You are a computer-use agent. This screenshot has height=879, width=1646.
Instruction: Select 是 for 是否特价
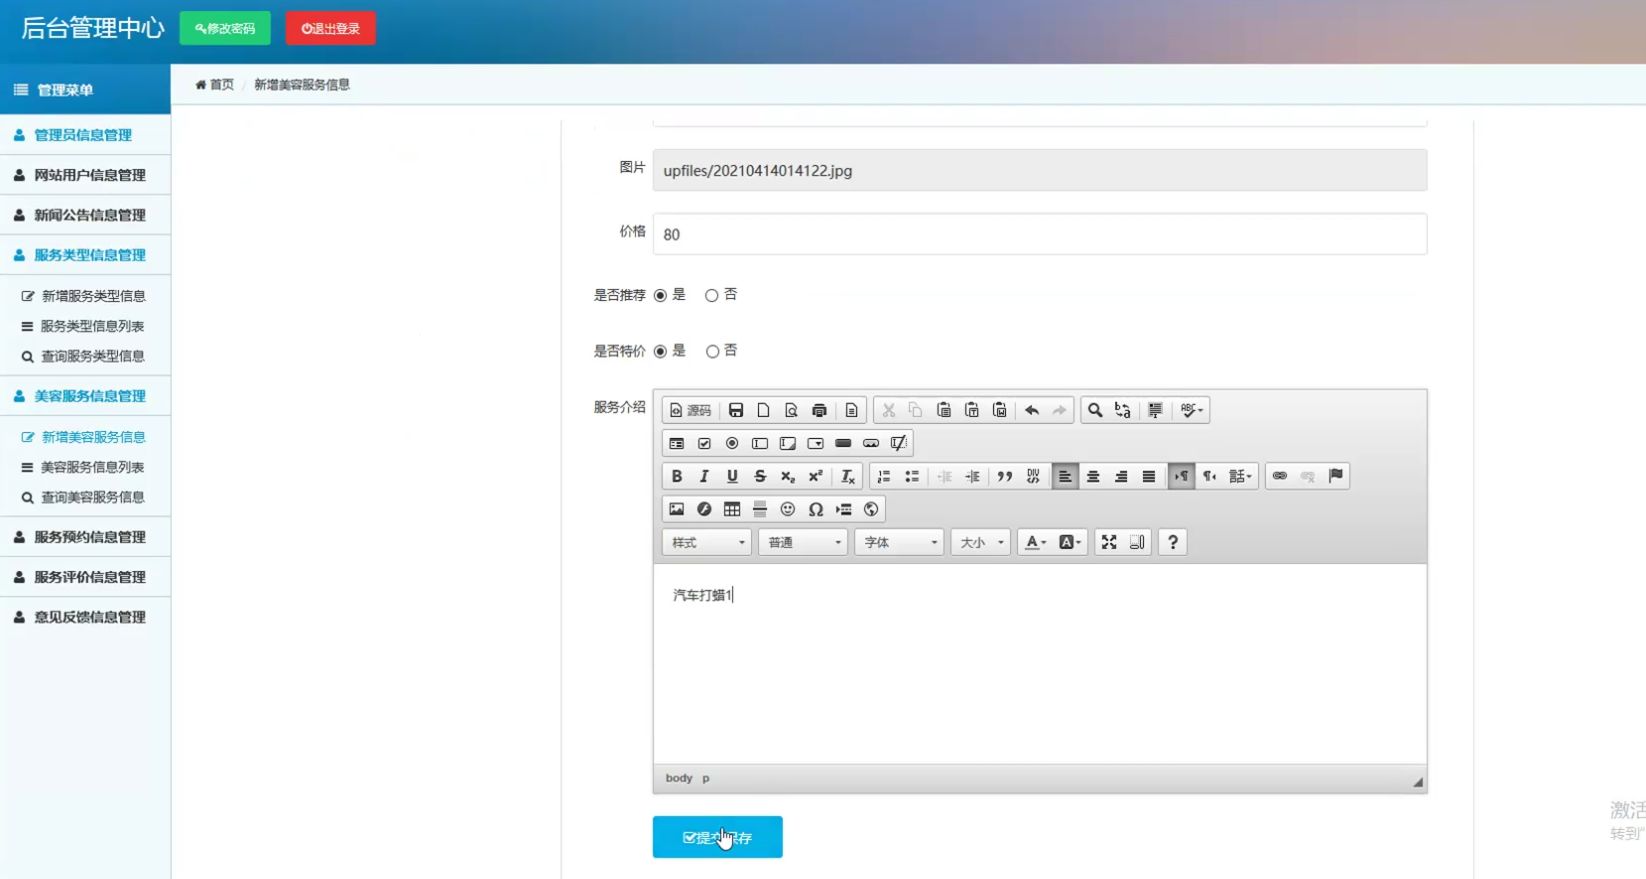[x=660, y=352]
